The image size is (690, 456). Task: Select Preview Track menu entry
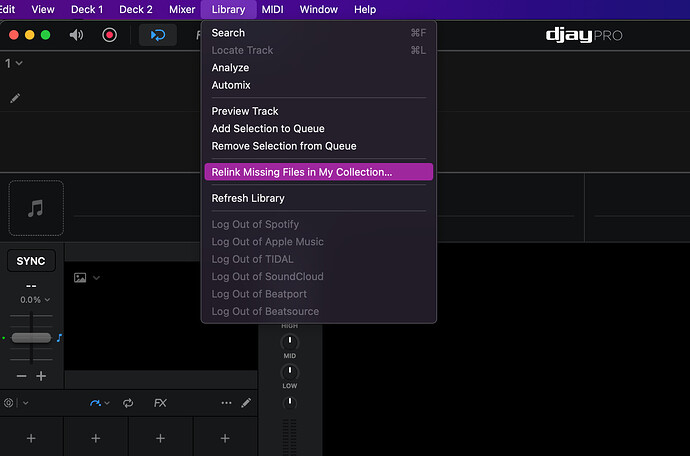(x=319, y=111)
